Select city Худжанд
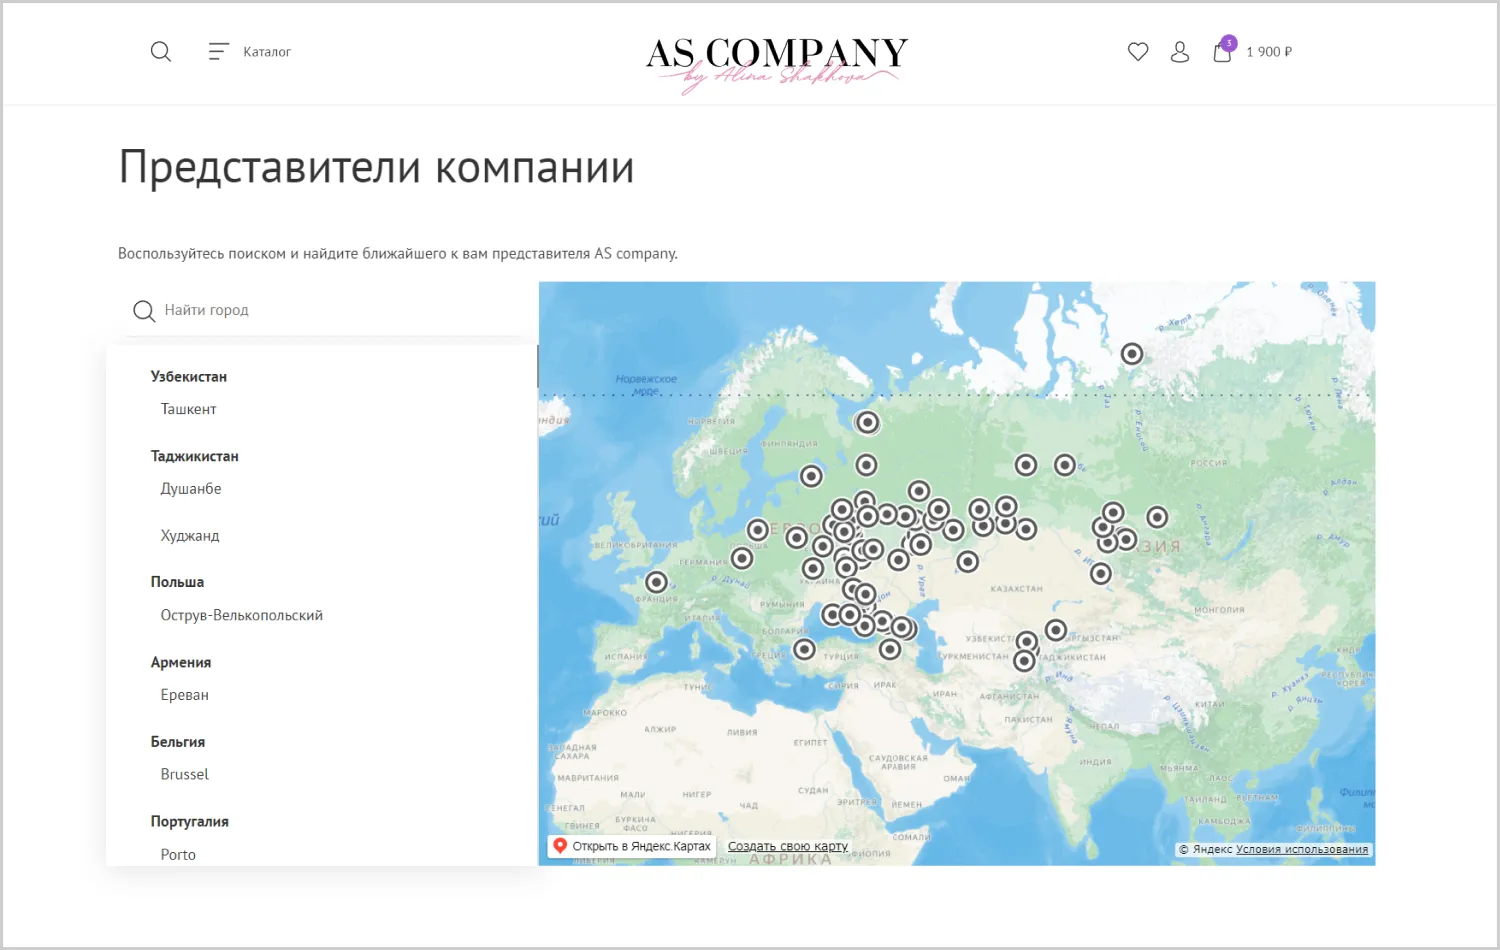Screen dimensions: 1500x950 click(190, 535)
